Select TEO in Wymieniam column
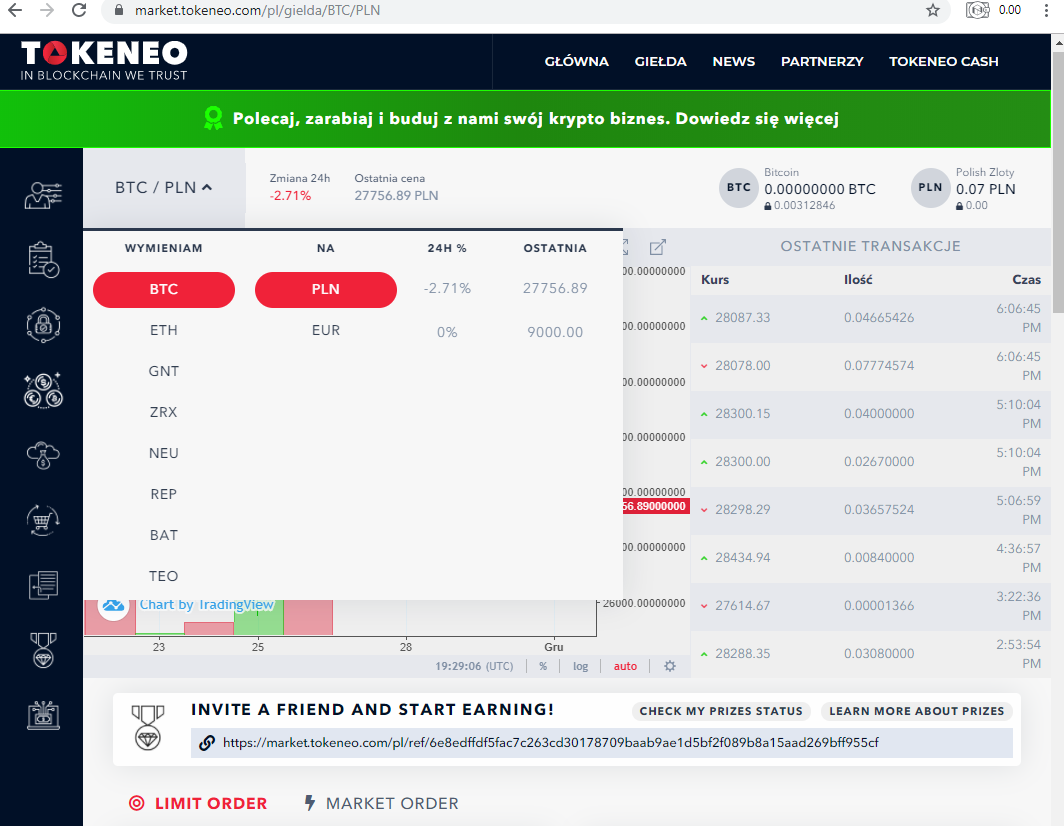The image size is (1064, 826). click(164, 576)
